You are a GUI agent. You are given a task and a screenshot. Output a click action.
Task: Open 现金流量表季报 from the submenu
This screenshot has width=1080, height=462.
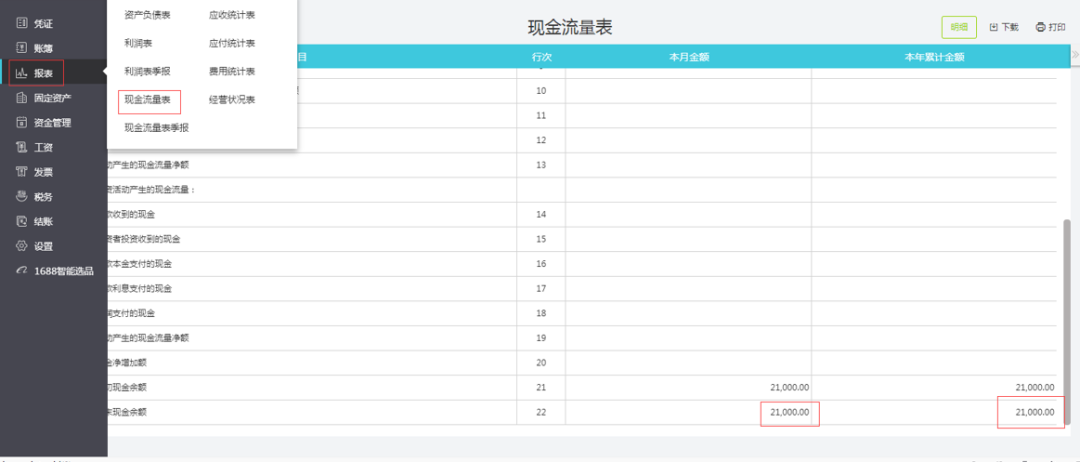point(156,128)
